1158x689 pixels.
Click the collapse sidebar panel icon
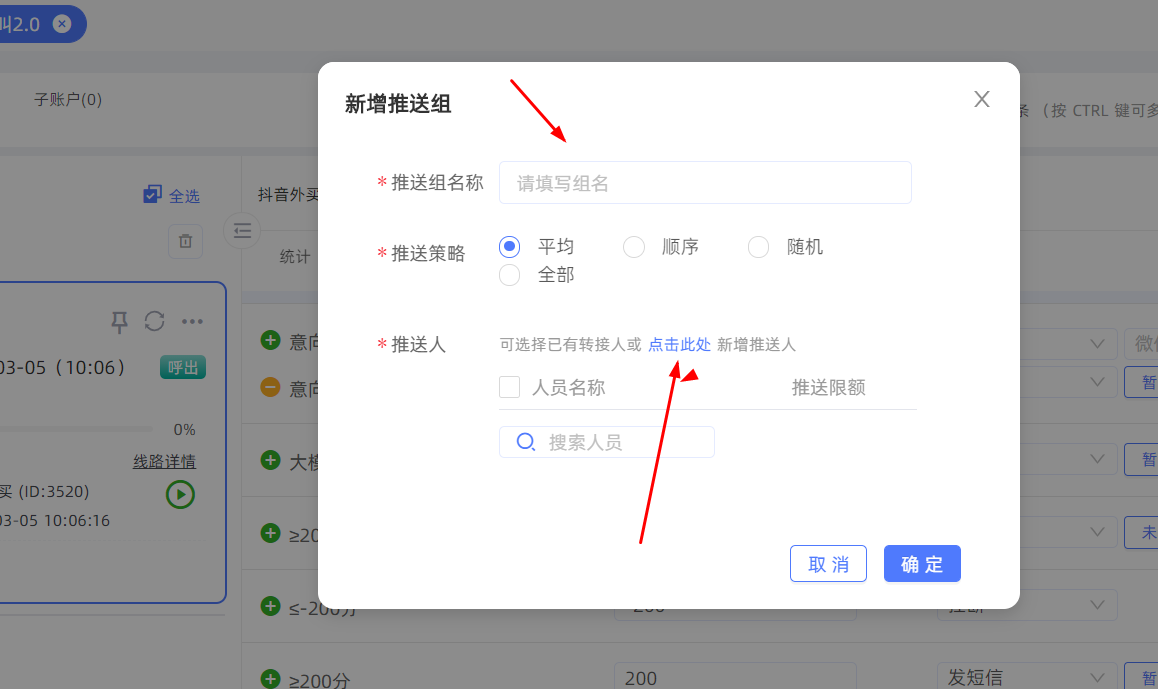click(x=242, y=231)
